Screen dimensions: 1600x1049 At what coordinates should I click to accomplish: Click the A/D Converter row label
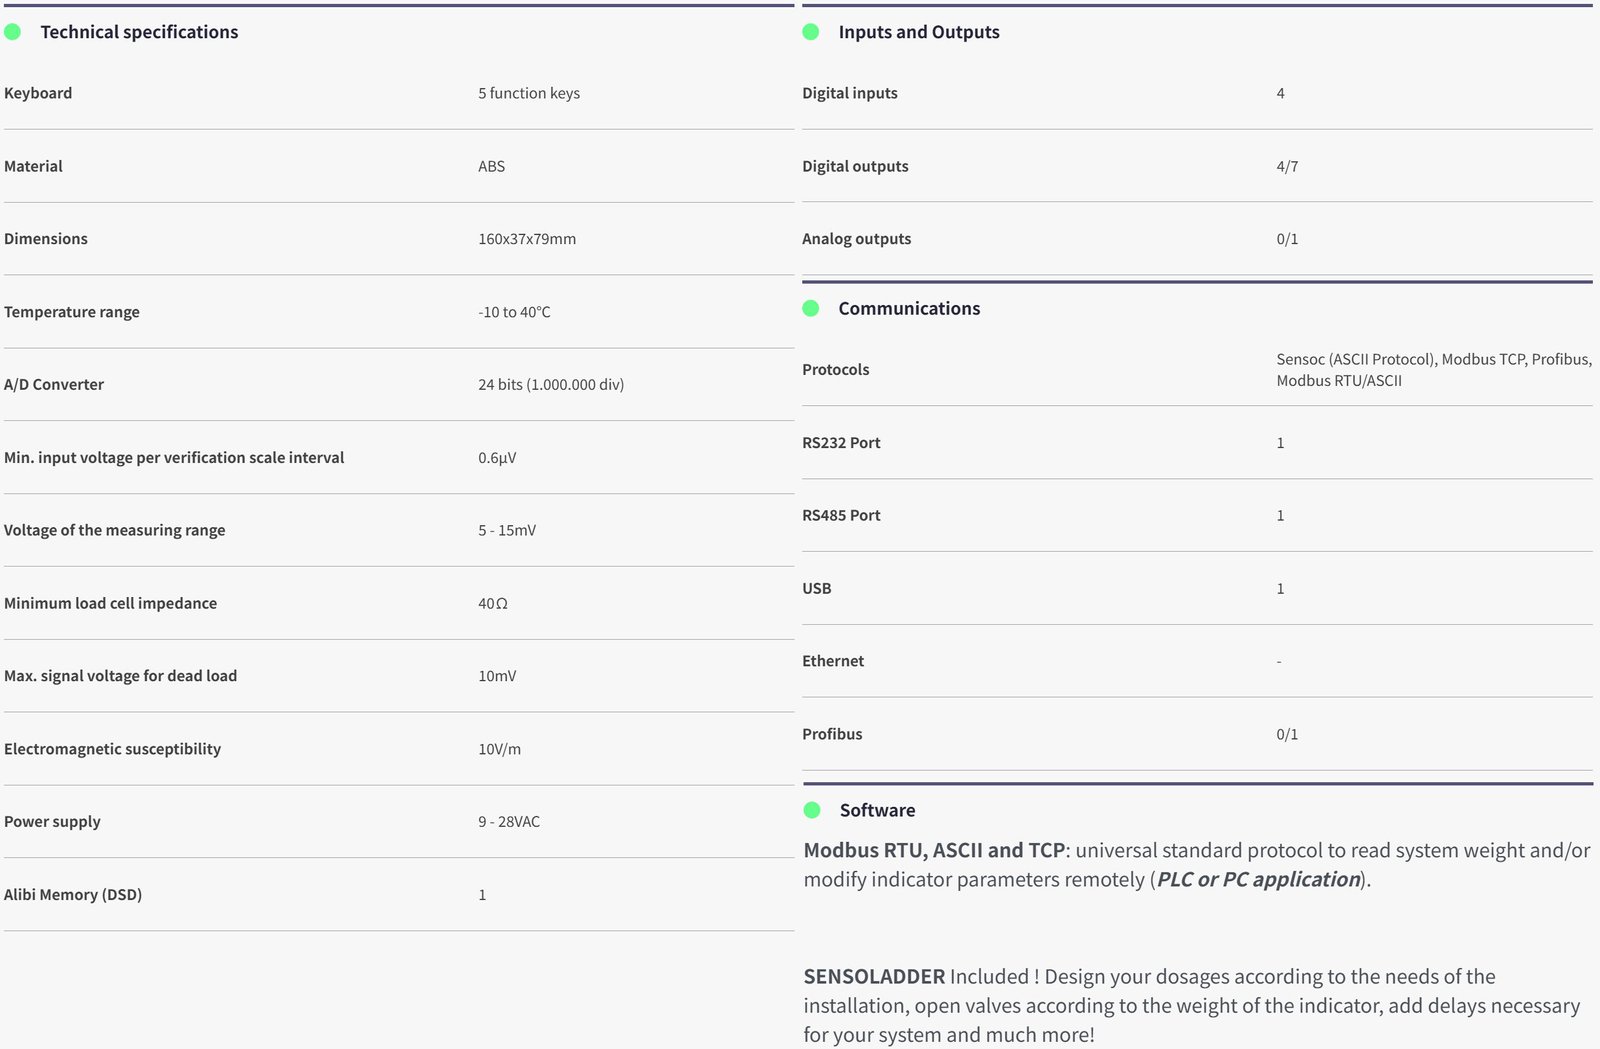54,384
